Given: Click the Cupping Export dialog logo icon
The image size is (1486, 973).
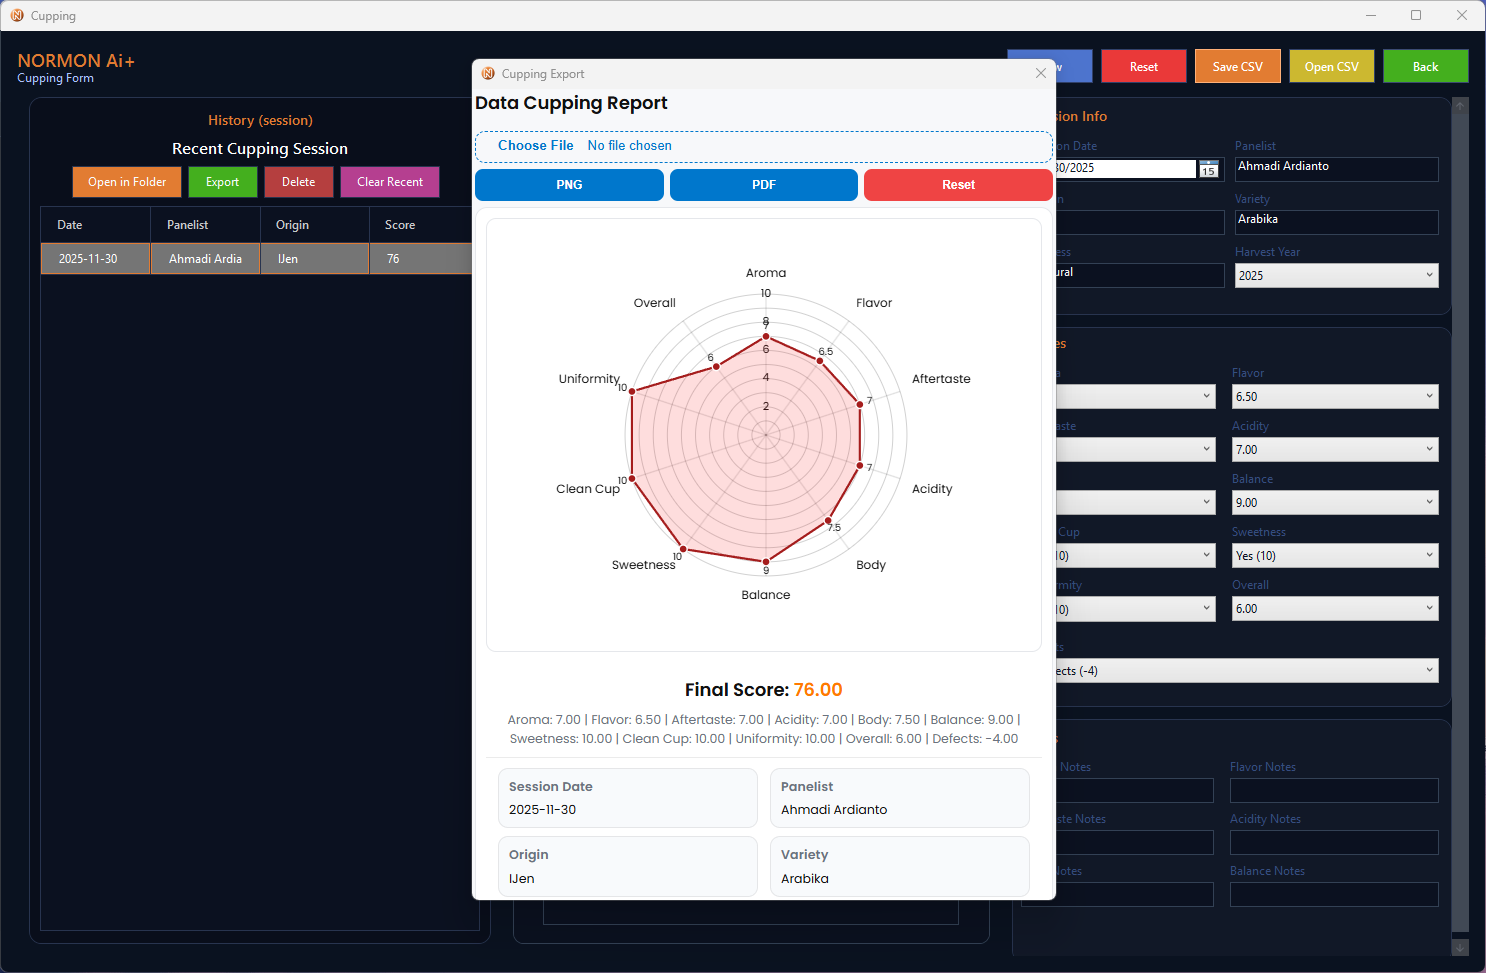Looking at the screenshot, I should (488, 74).
